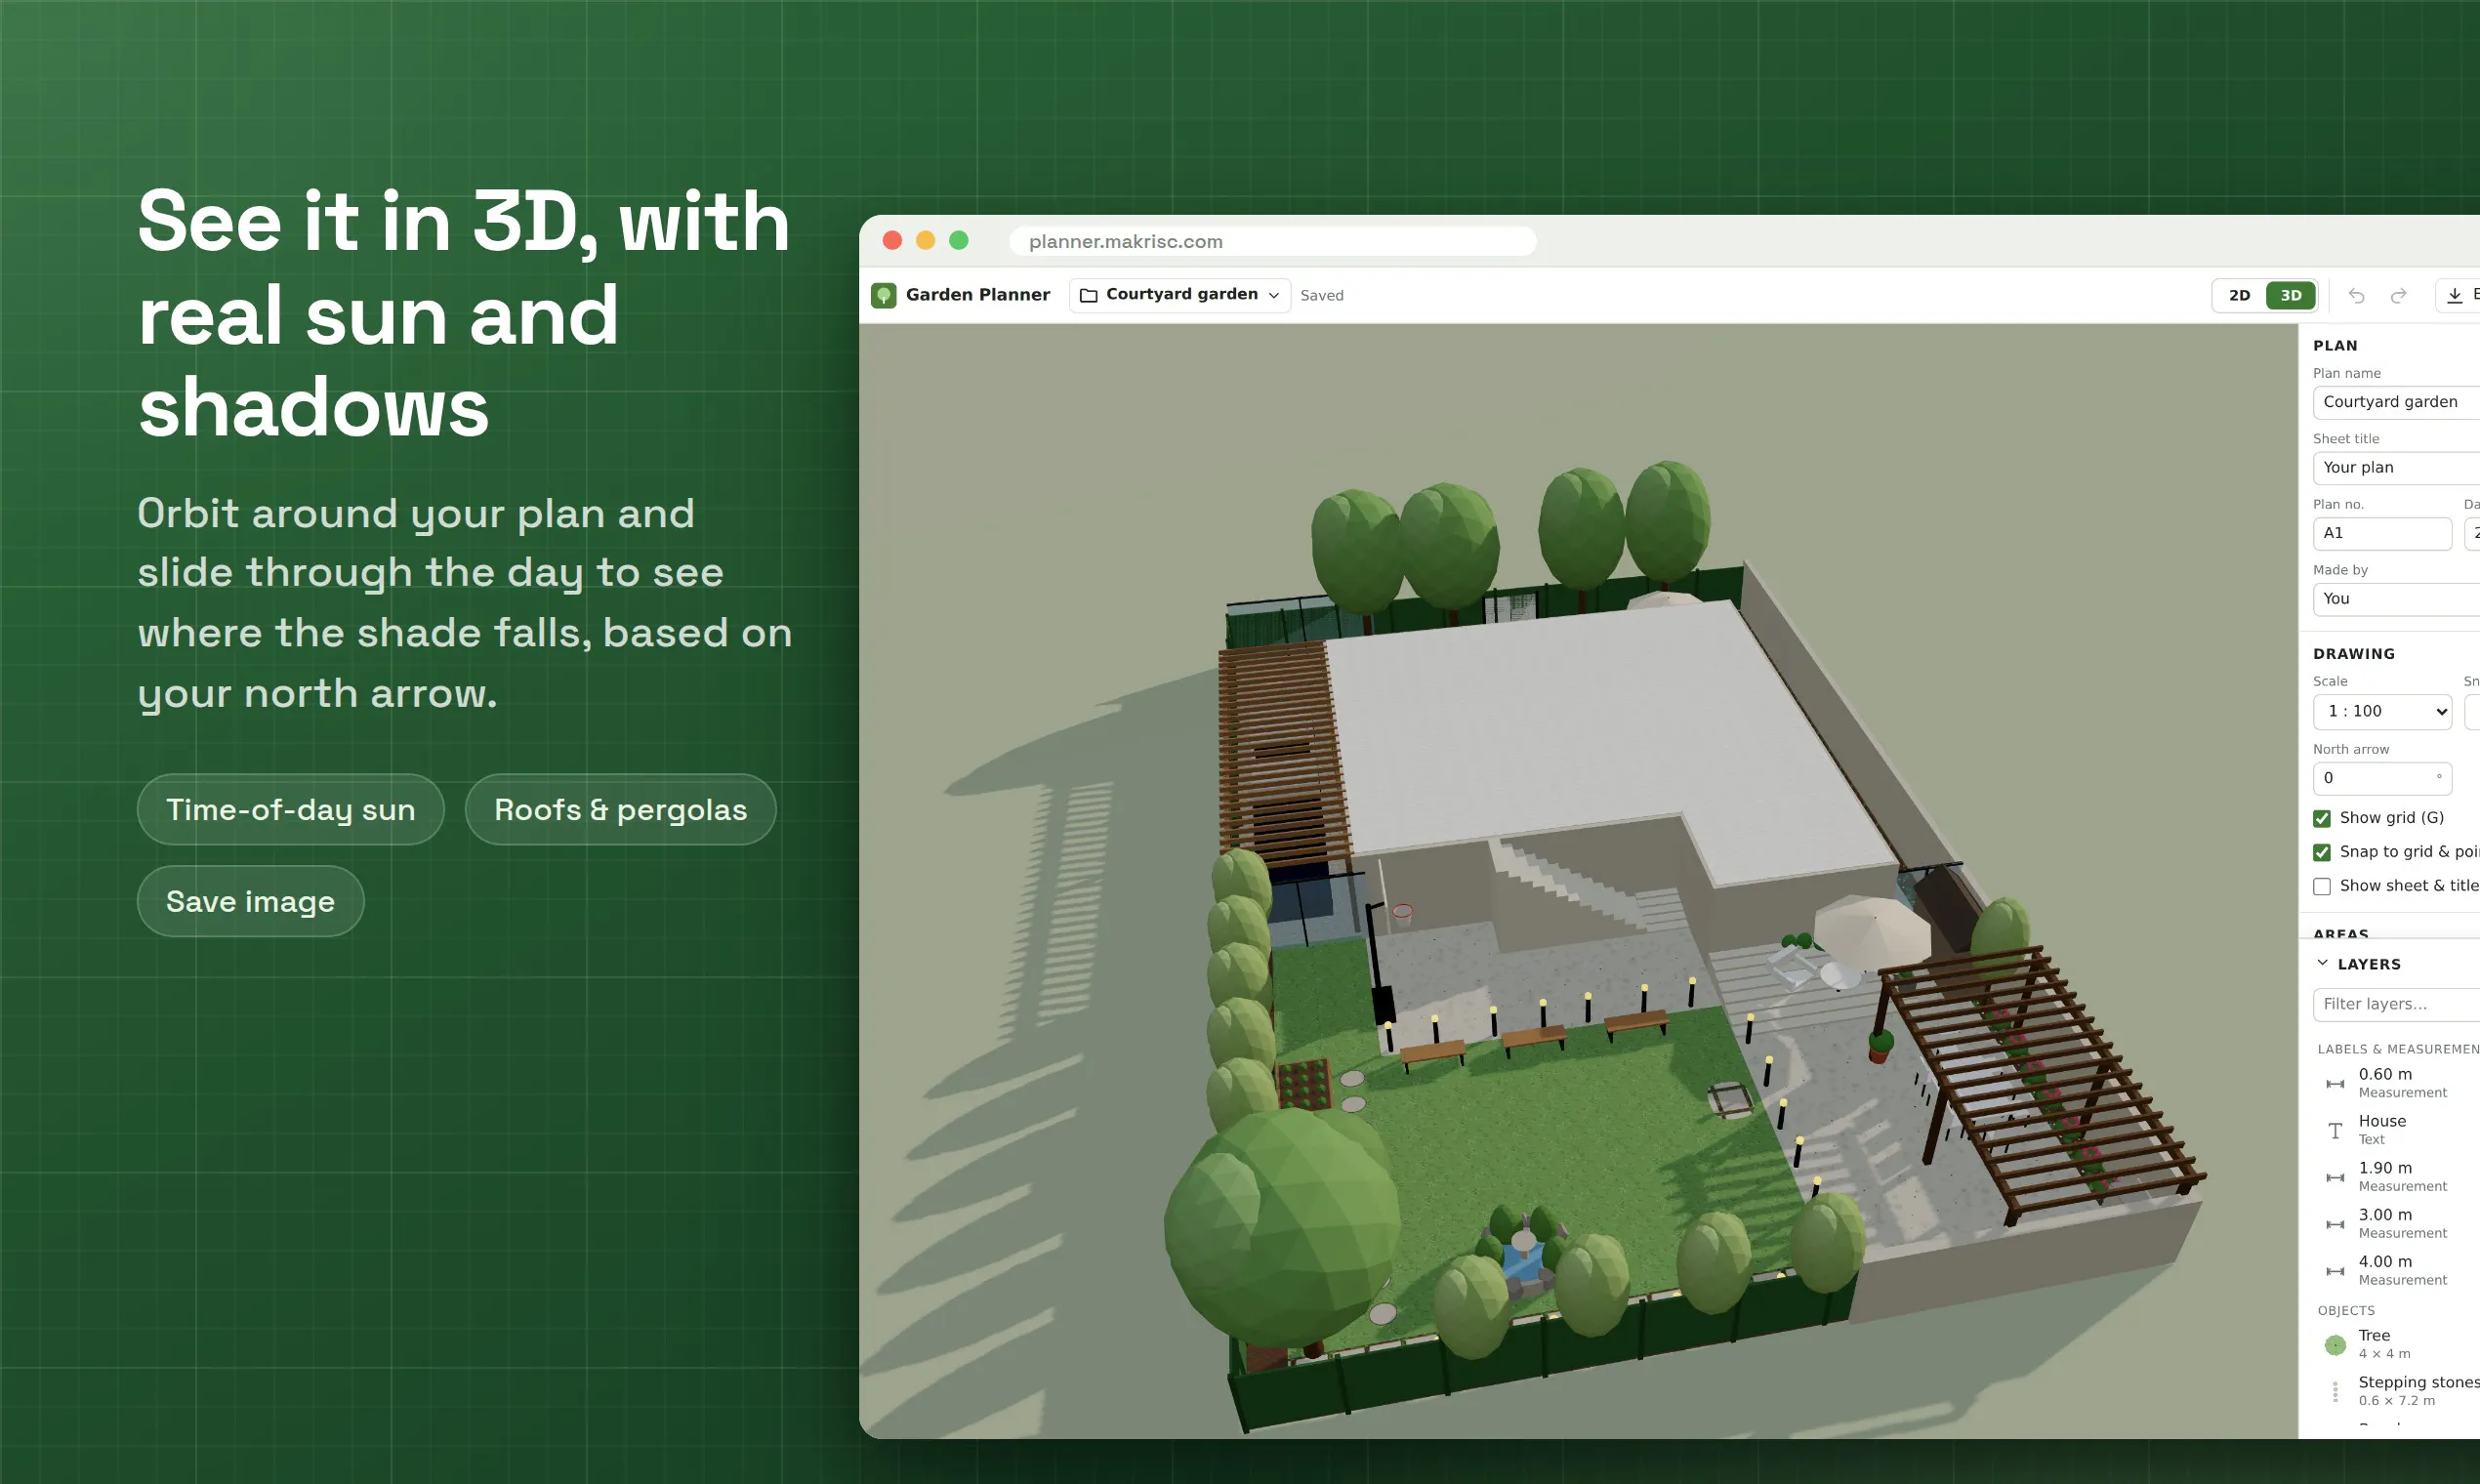2480x1484 pixels.
Task: Click the Garden Planner logo icon
Action: [x=883, y=295]
